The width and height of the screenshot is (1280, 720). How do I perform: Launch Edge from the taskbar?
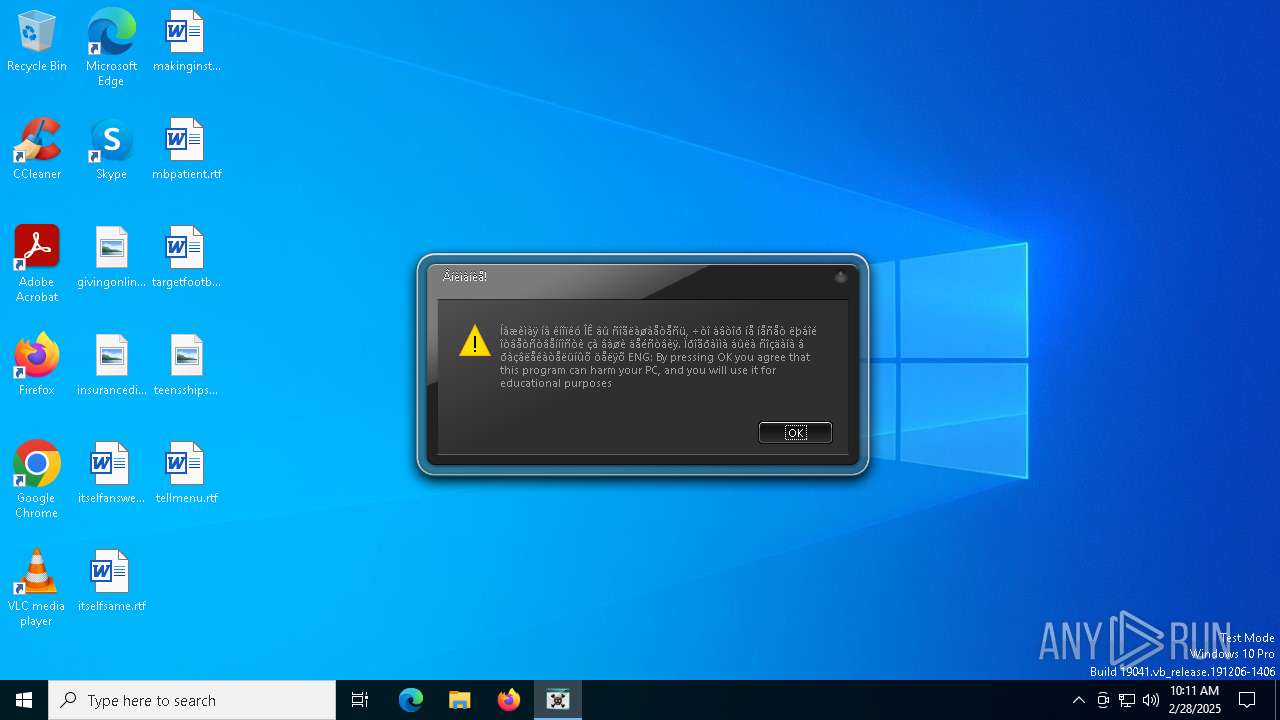click(x=411, y=700)
